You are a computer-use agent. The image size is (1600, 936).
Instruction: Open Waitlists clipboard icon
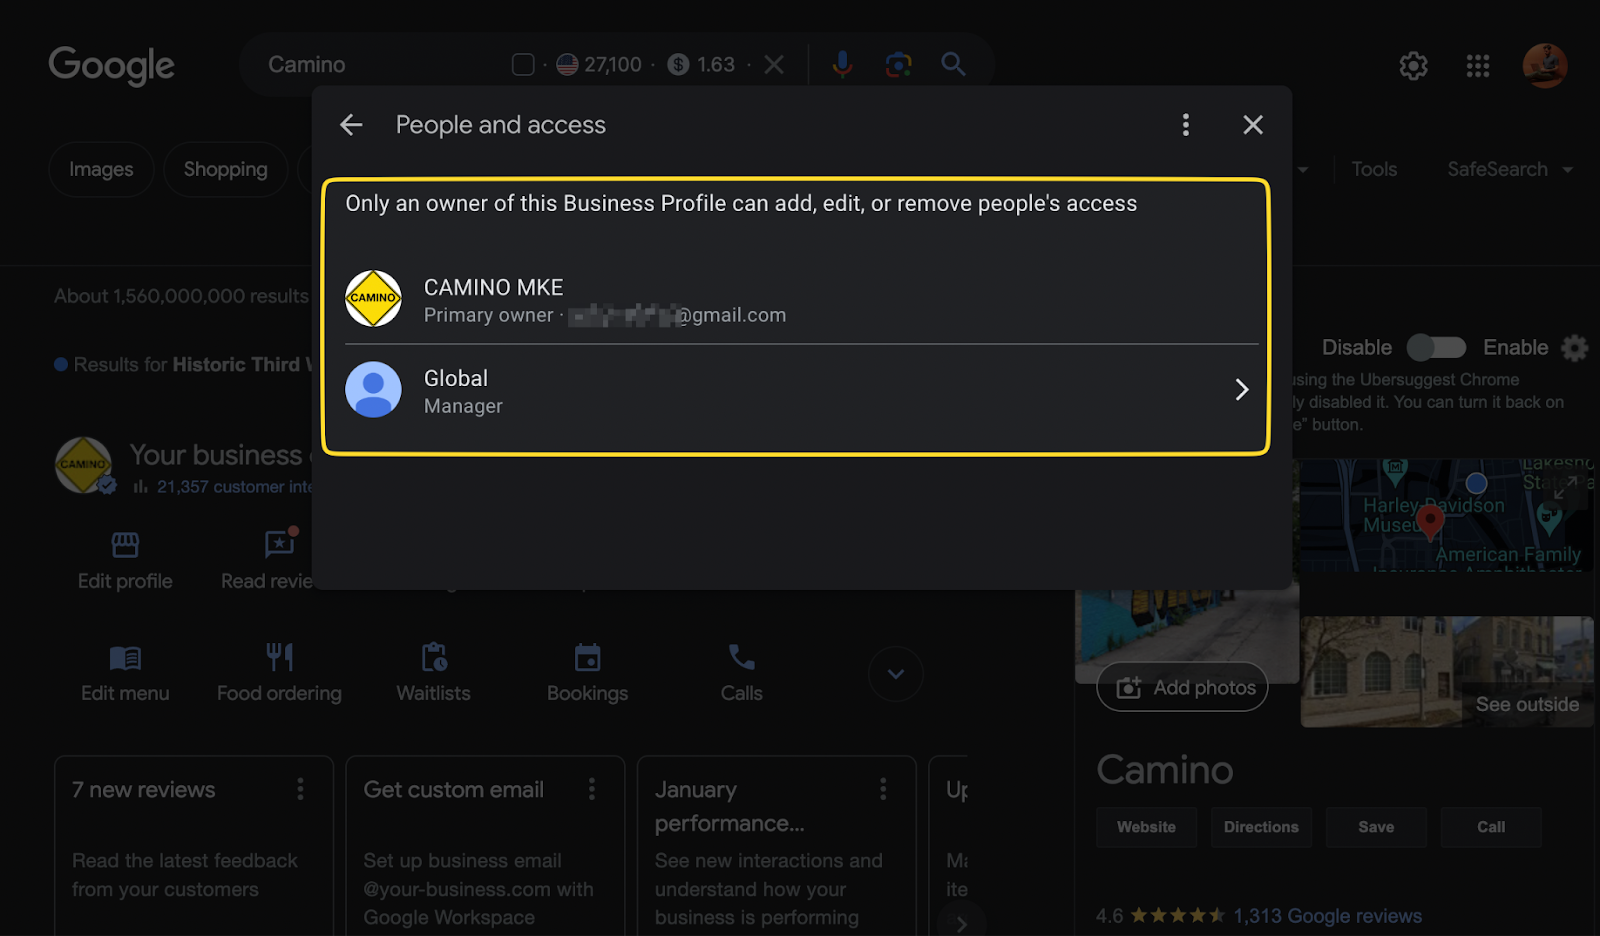[x=434, y=657]
